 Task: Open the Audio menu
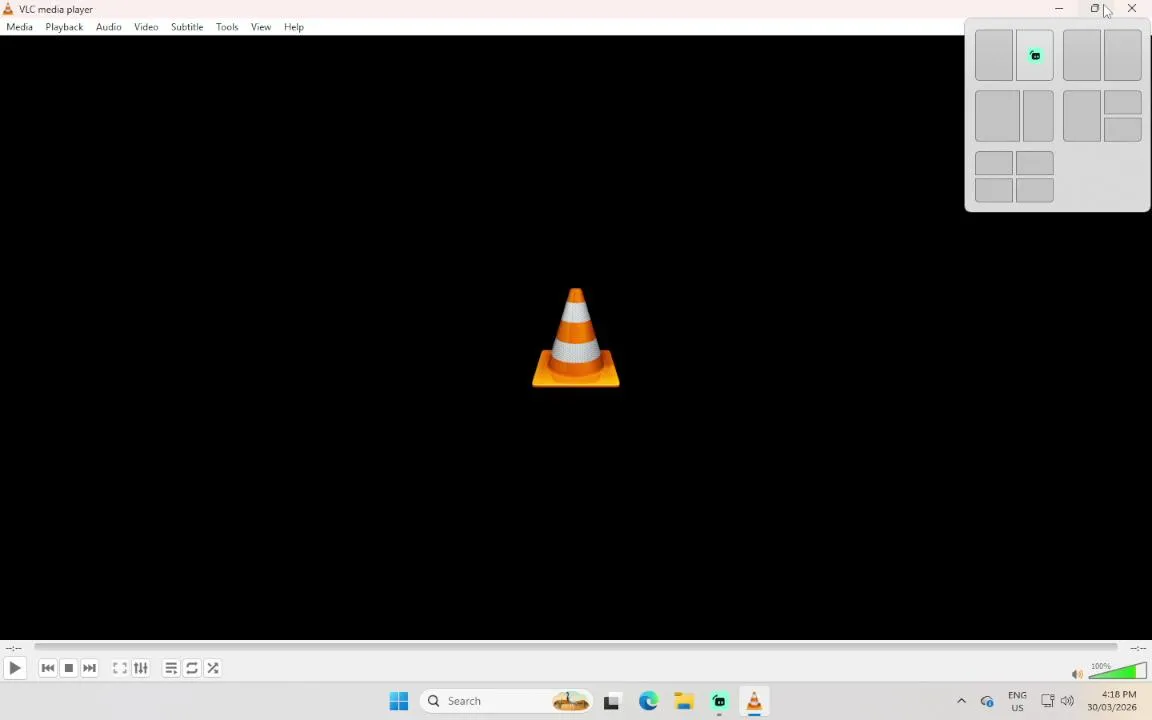click(109, 27)
